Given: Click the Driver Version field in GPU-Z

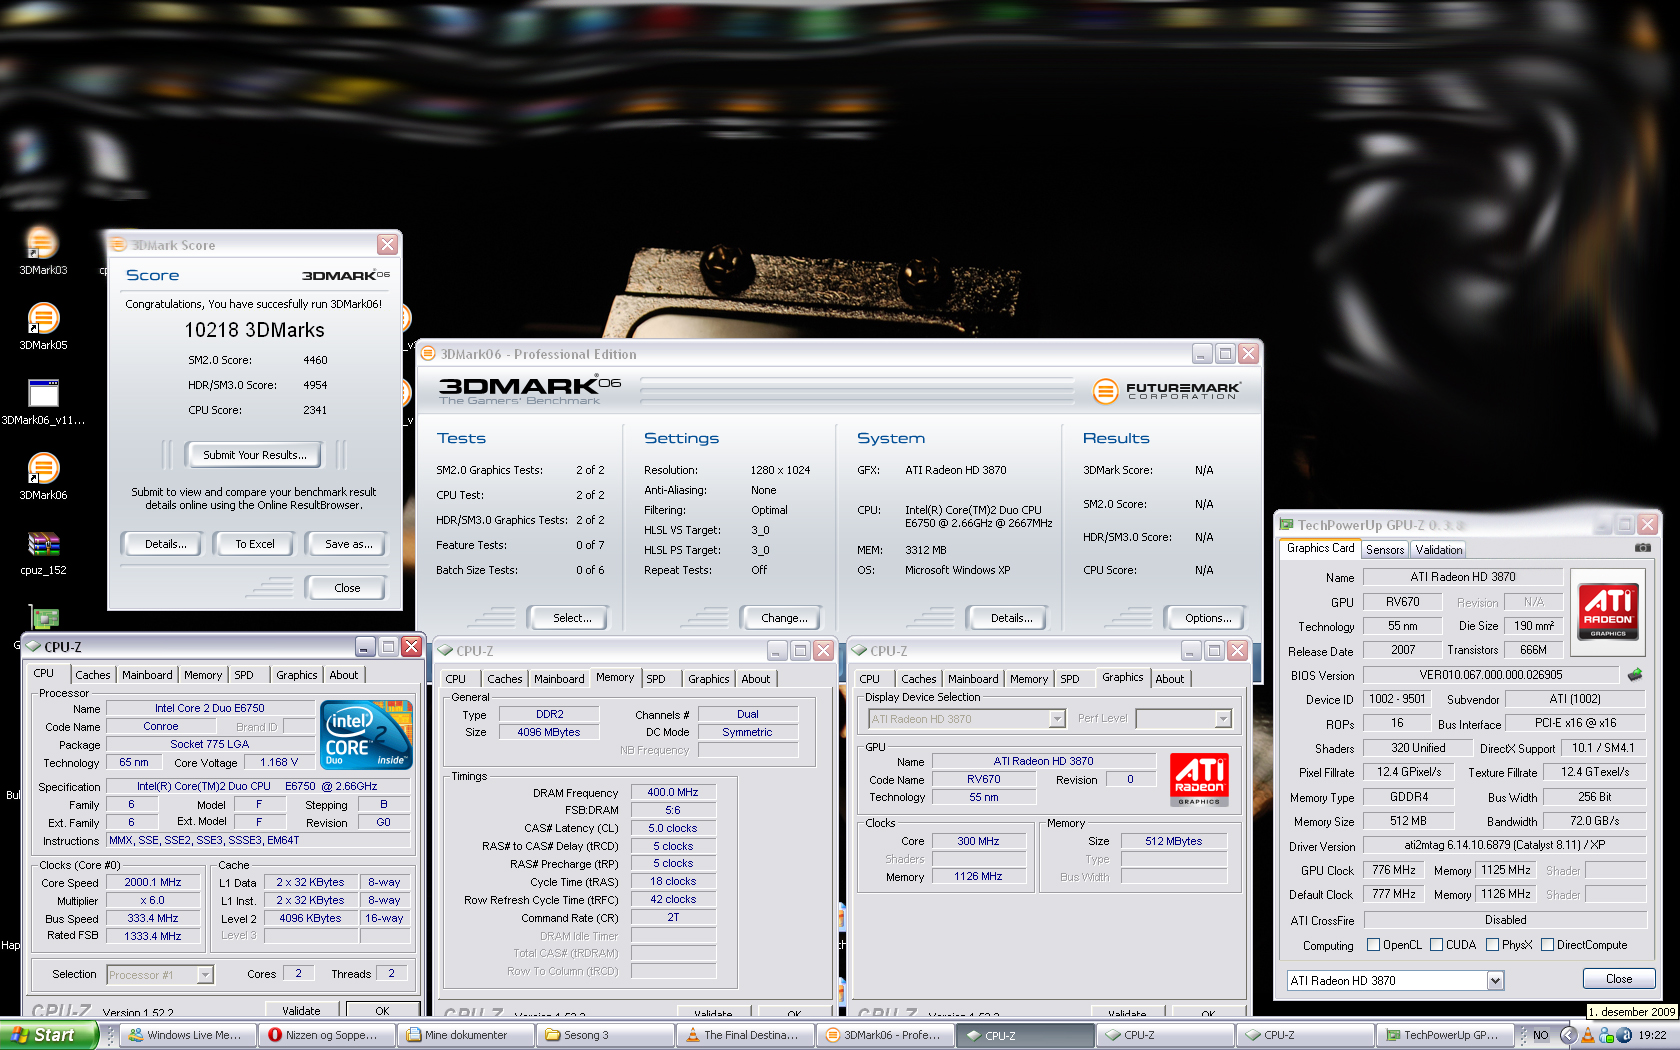Looking at the screenshot, I should pyautogui.click(x=1505, y=845).
